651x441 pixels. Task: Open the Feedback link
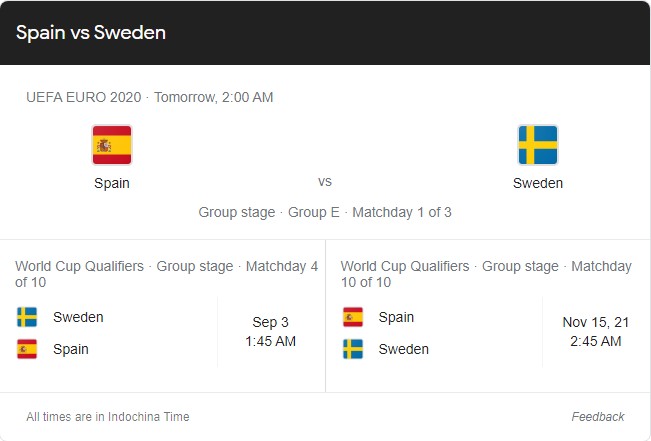(x=598, y=416)
